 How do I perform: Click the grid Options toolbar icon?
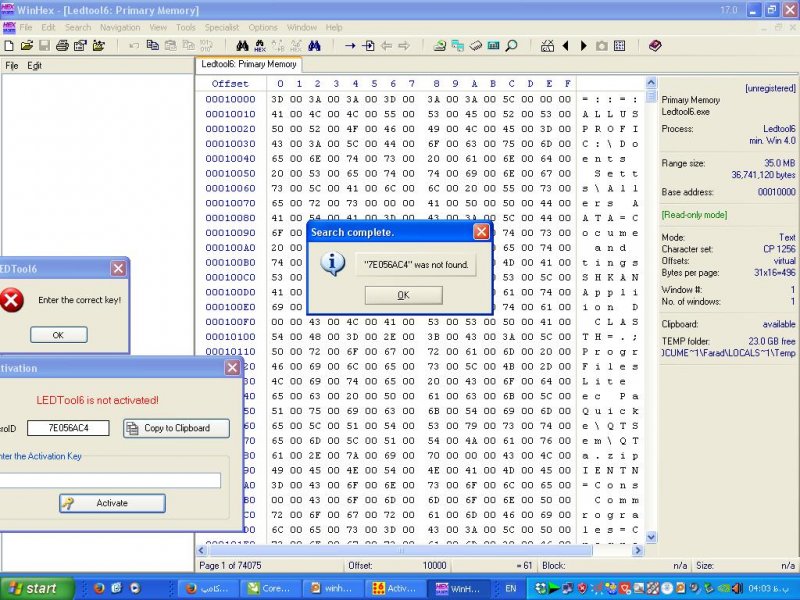619,46
